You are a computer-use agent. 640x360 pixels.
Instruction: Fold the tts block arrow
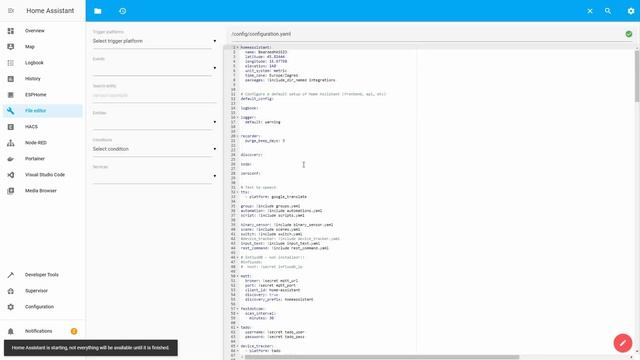click(x=238, y=192)
